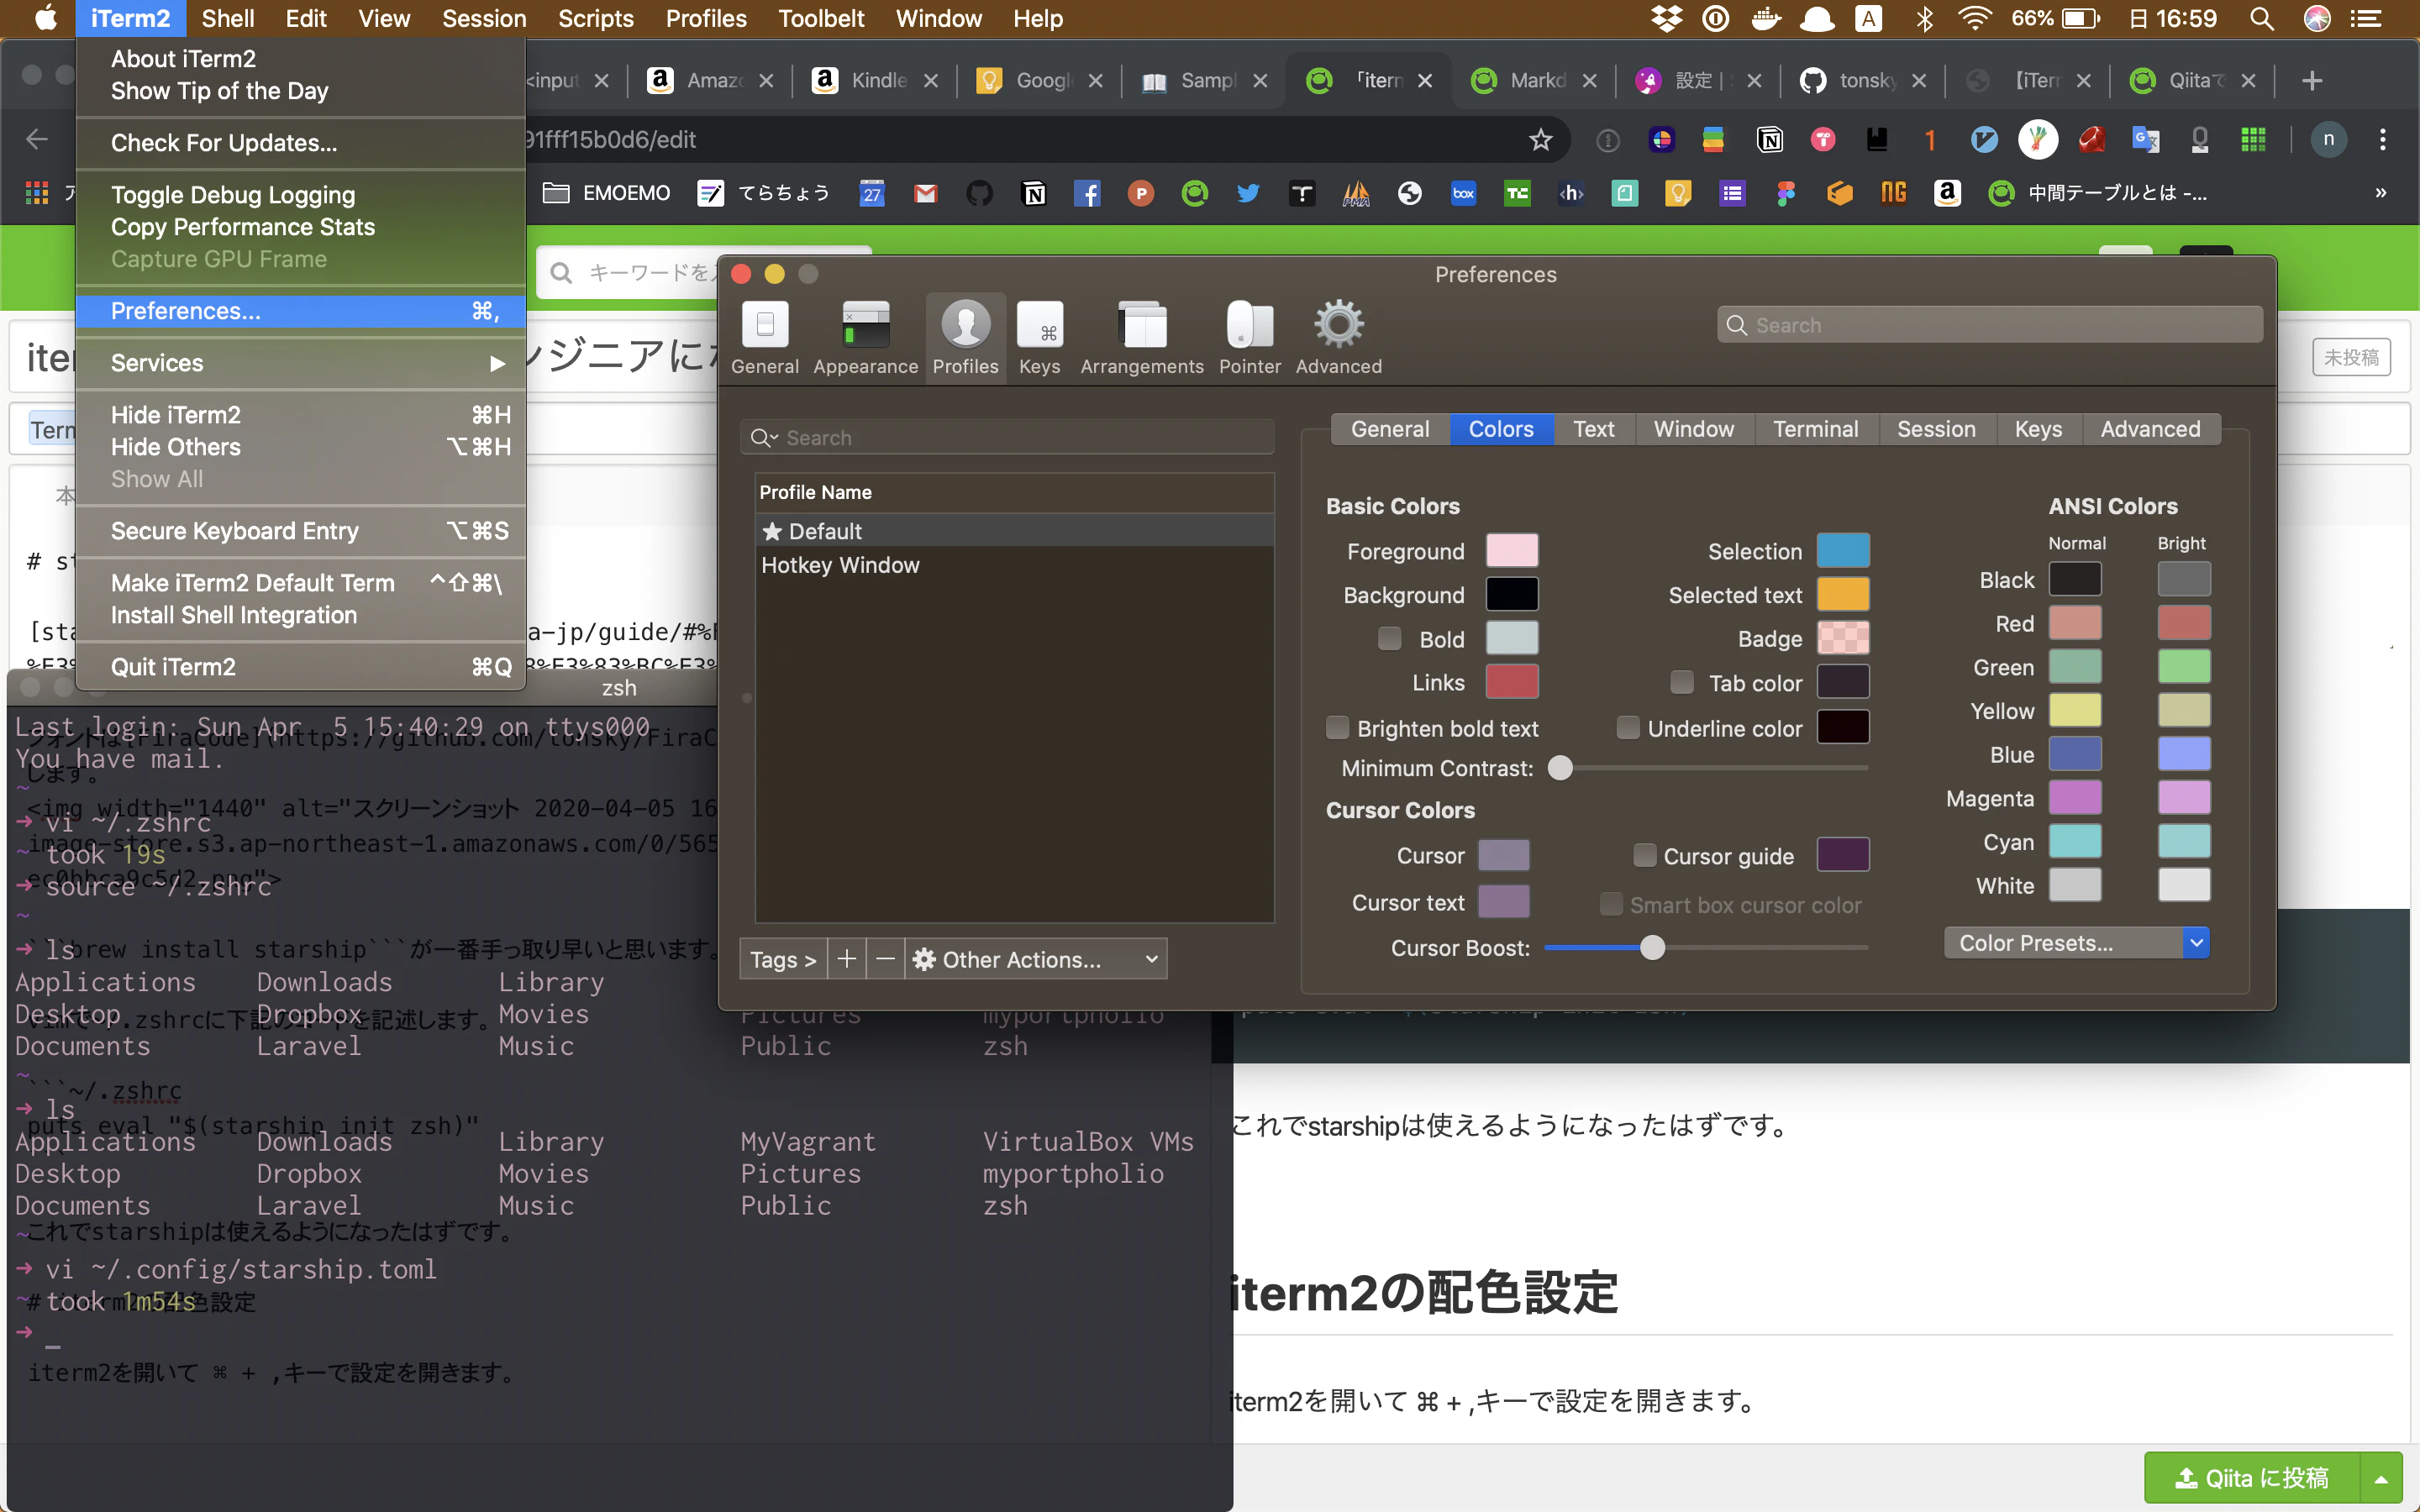Open the EMOEMO bookmarks folder
Screen dimensions: 2420x1512
tap(606, 193)
